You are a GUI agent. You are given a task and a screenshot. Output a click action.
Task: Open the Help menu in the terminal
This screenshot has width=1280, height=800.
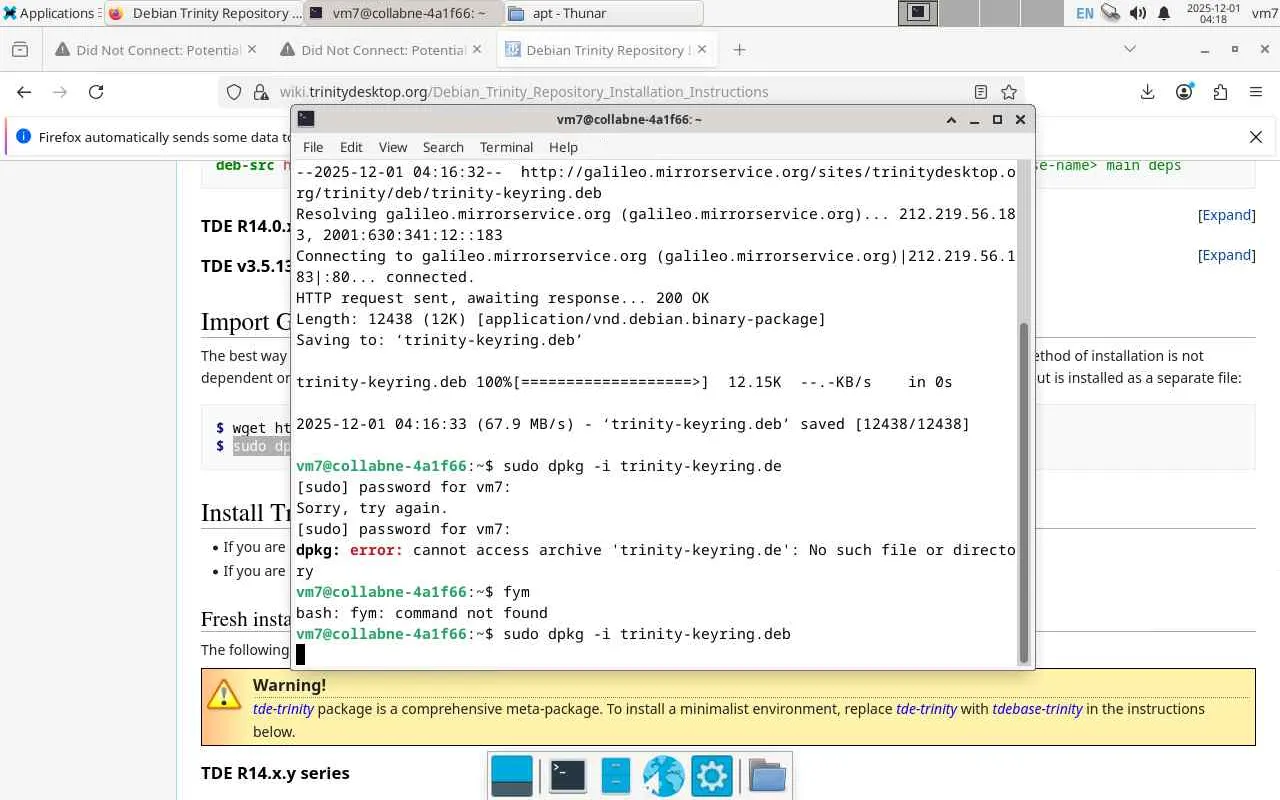tap(563, 147)
